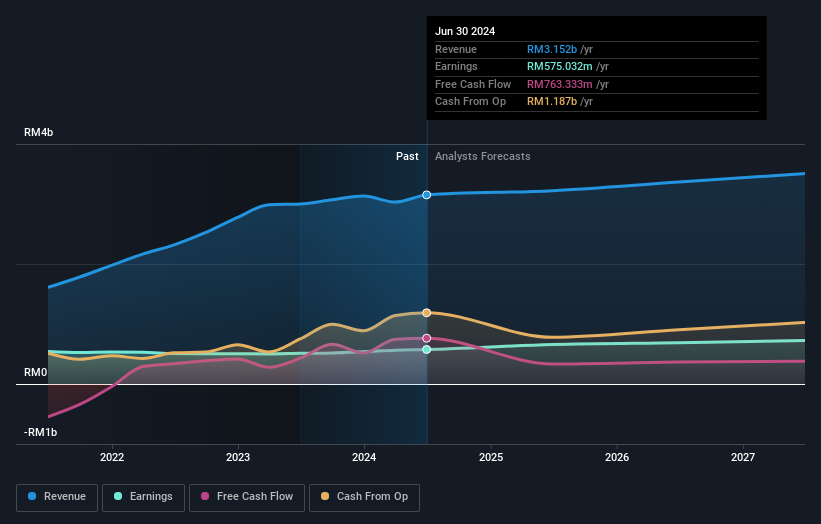Click the Jun 30 2024 tooltip date
Image resolution: width=821 pixels, height=524 pixels.
point(465,31)
